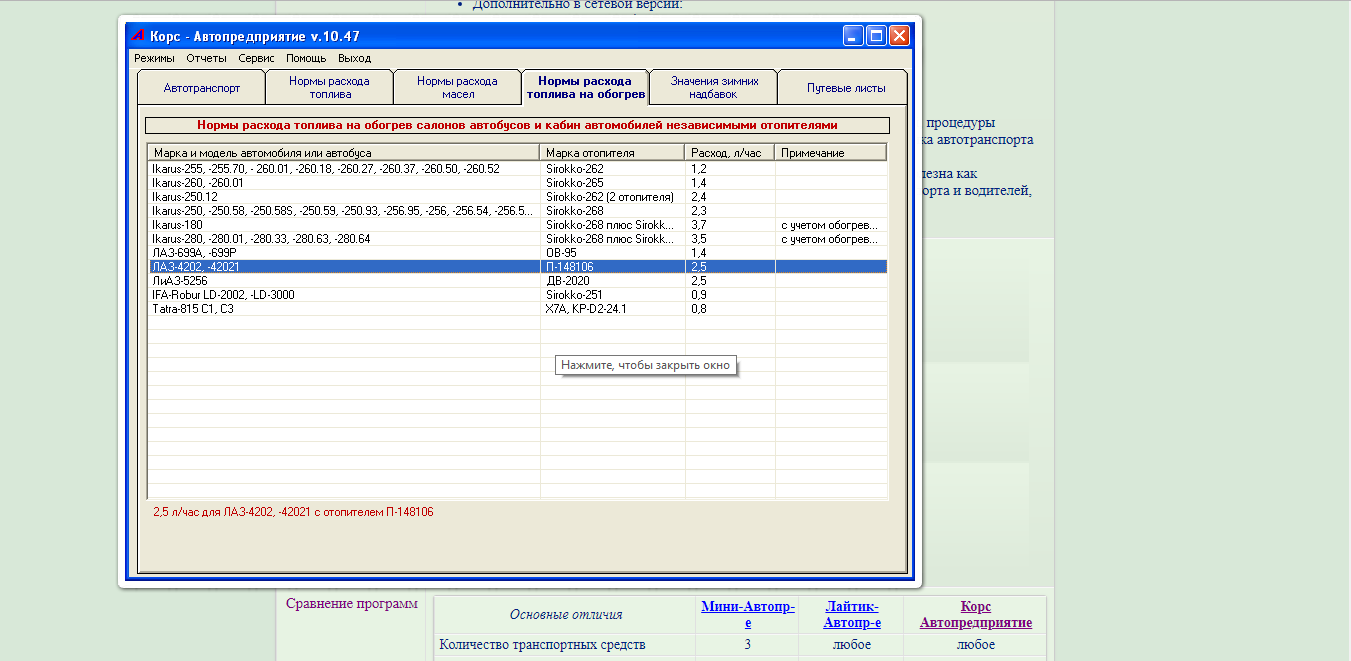1351x661 pixels.
Task: Click the Примечание column header
Action: click(830, 153)
